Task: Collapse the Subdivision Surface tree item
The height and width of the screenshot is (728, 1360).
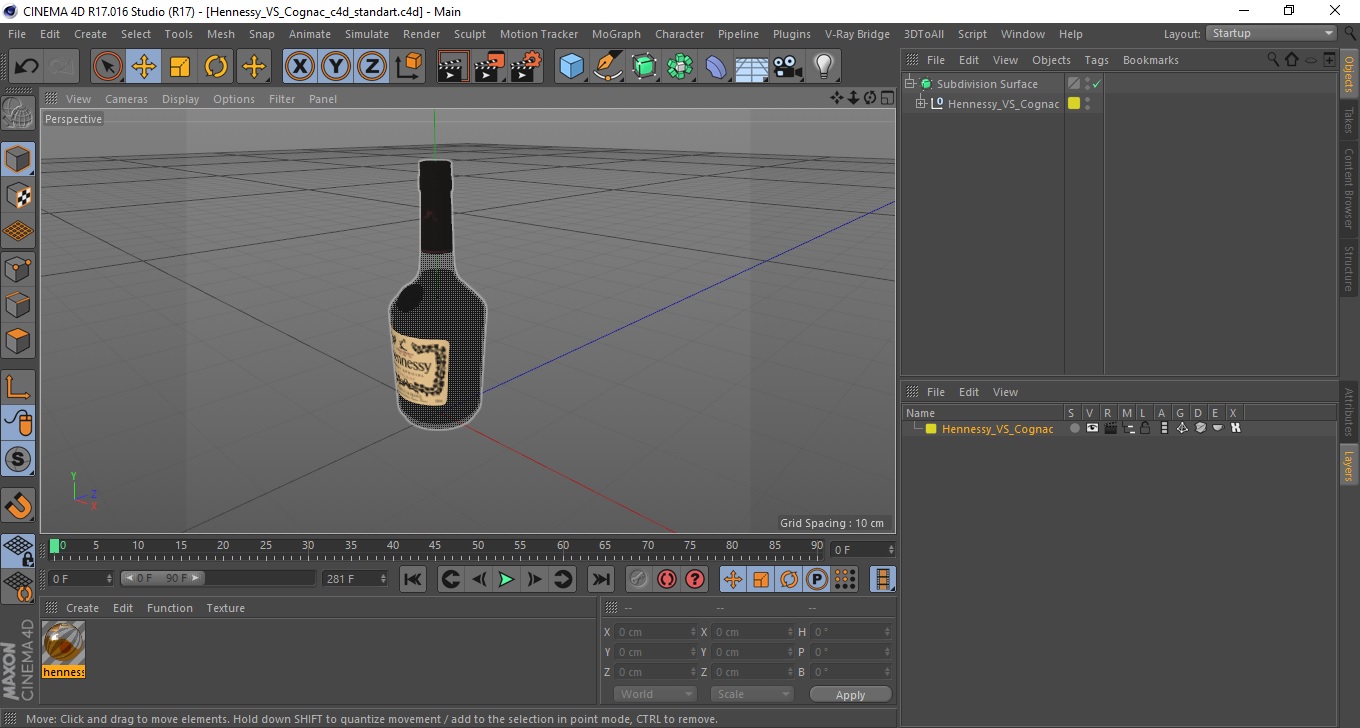Action: [910, 84]
